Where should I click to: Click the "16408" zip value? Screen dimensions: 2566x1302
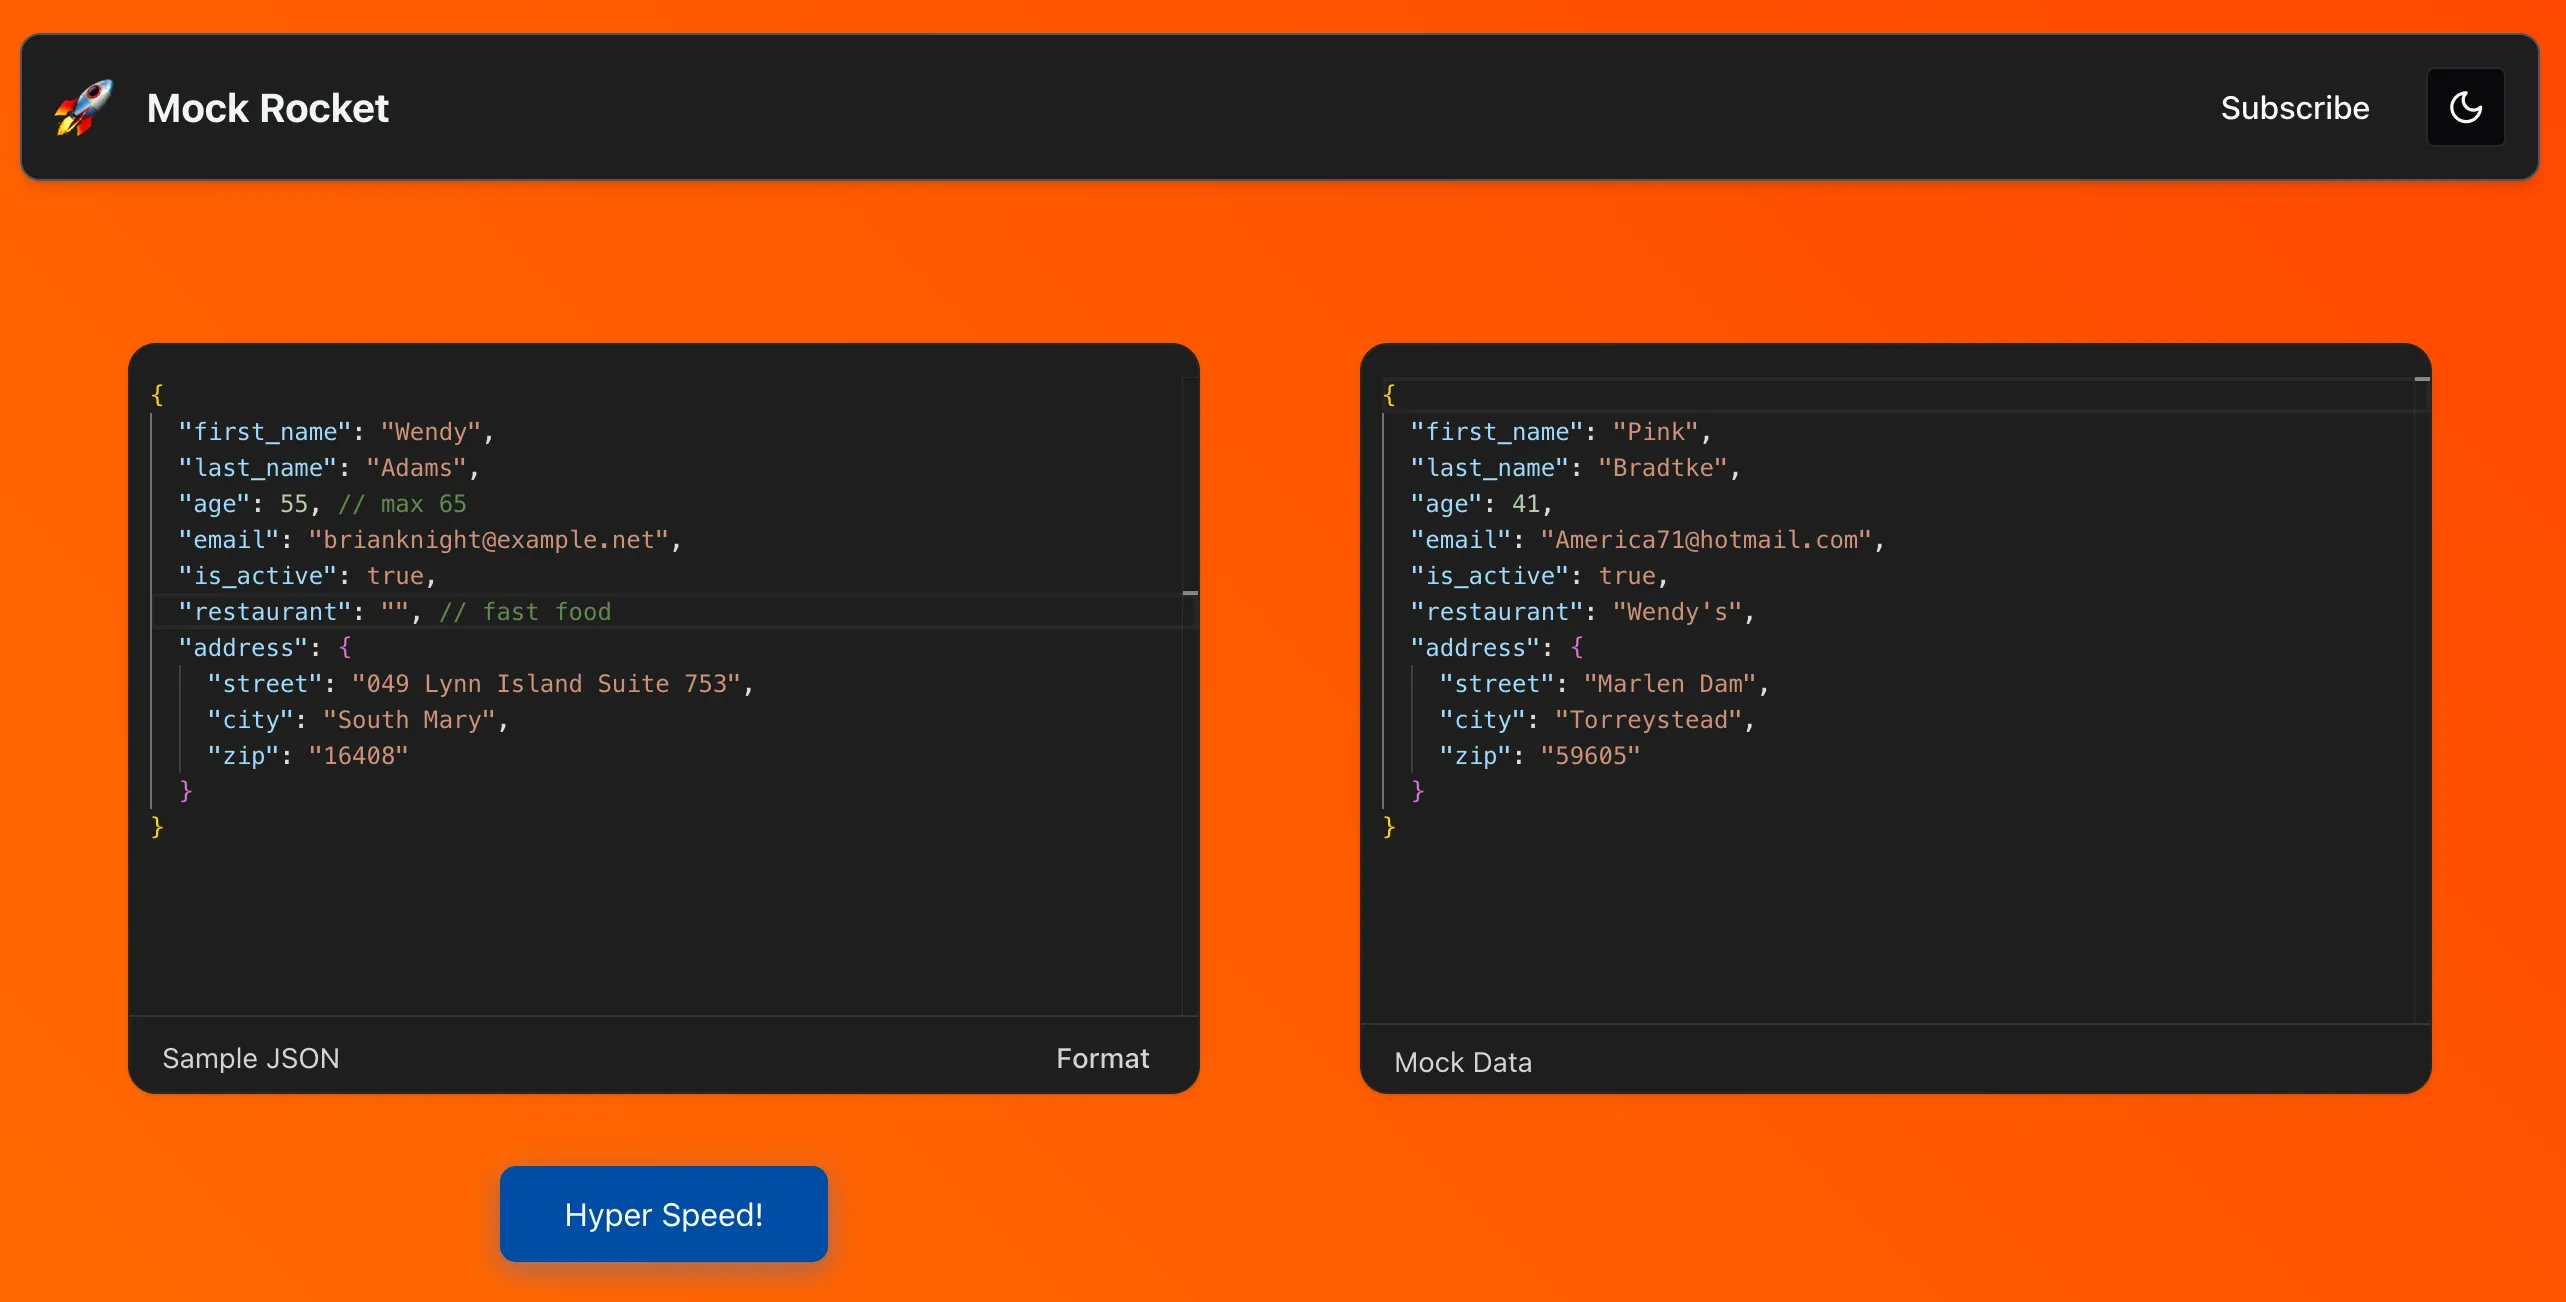click(x=358, y=756)
